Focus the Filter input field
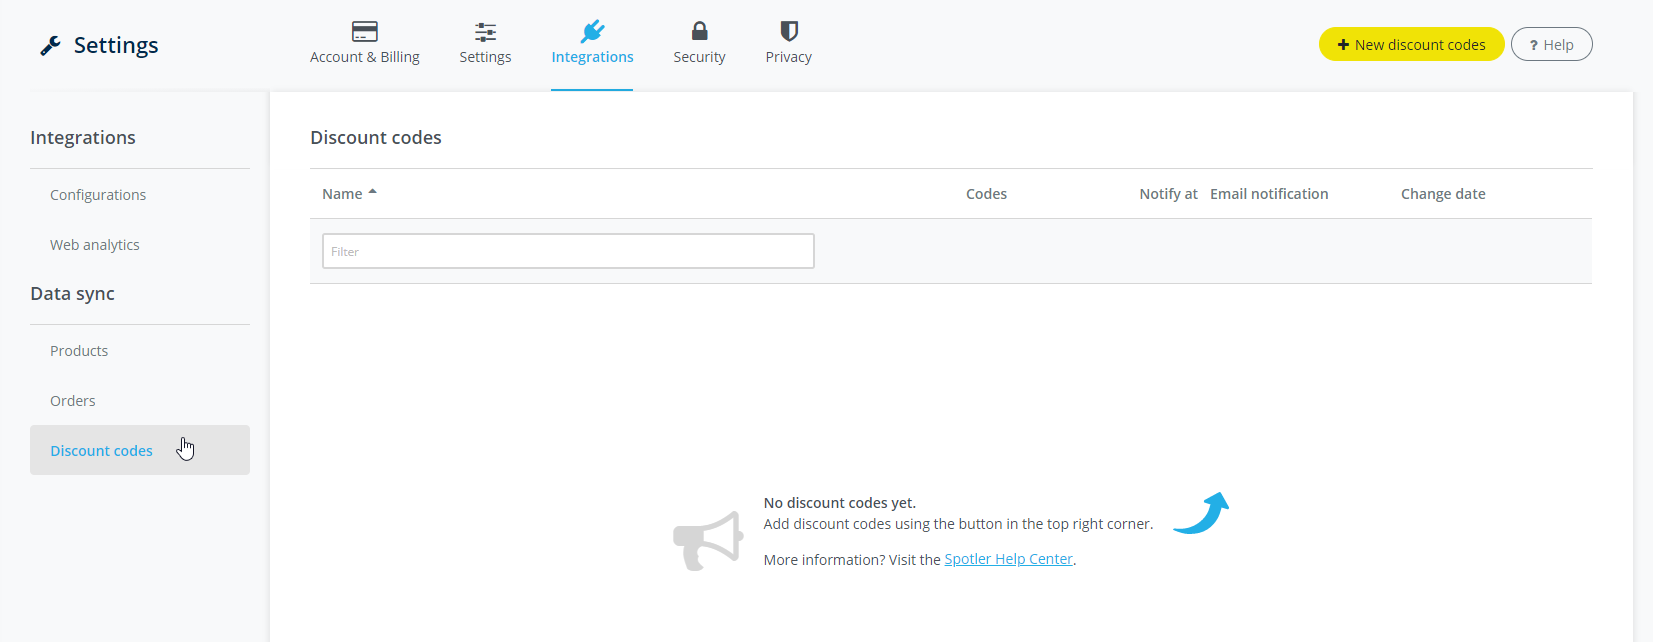1653x642 pixels. 568,251
